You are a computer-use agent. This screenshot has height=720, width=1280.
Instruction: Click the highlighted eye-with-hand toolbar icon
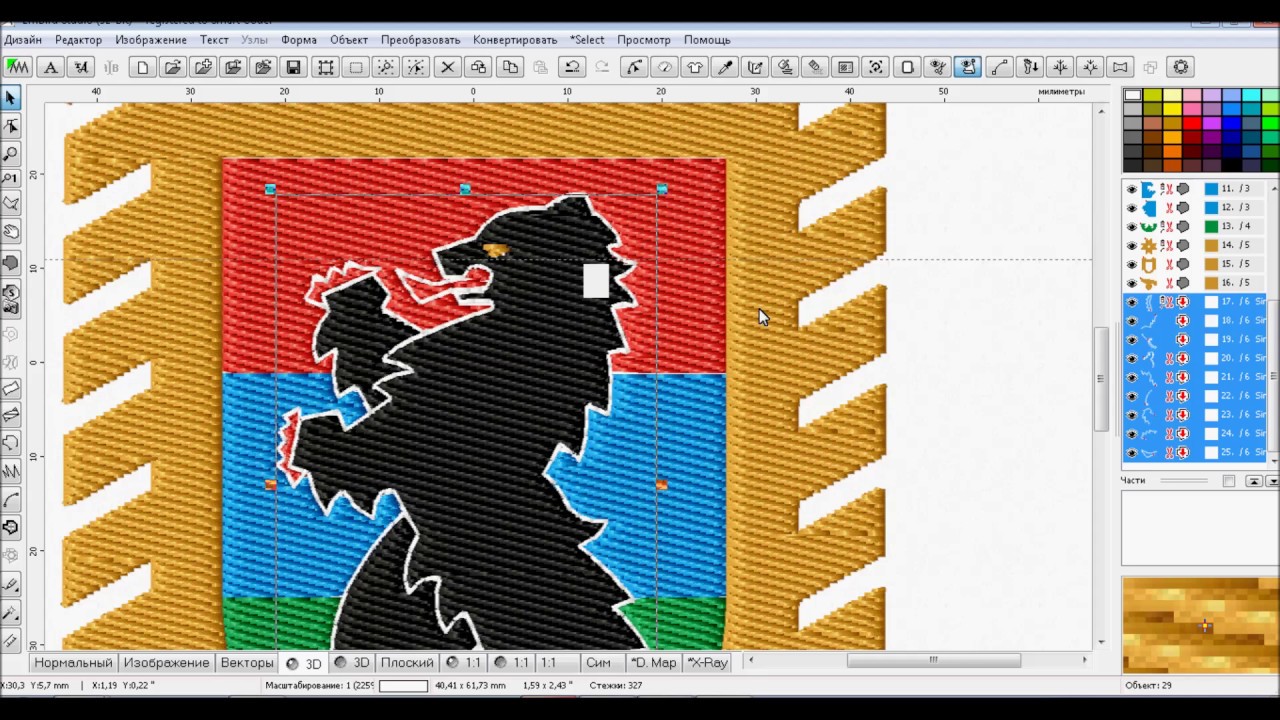coord(968,67)
